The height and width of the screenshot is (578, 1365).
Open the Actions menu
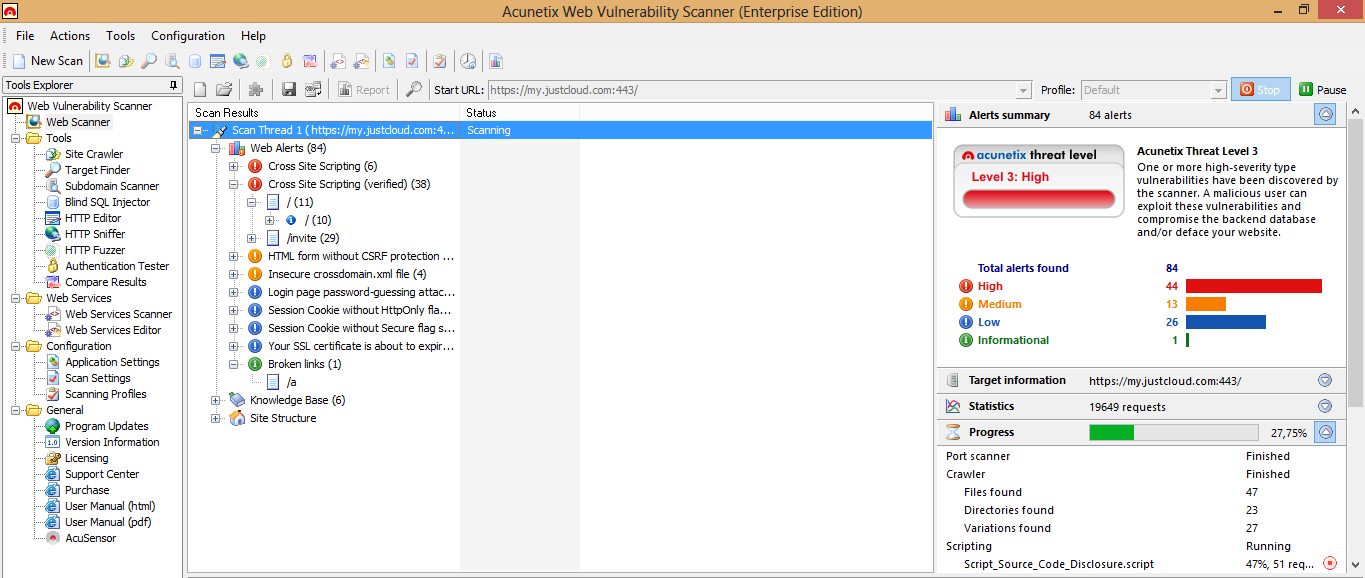click(x=70, y=36)
